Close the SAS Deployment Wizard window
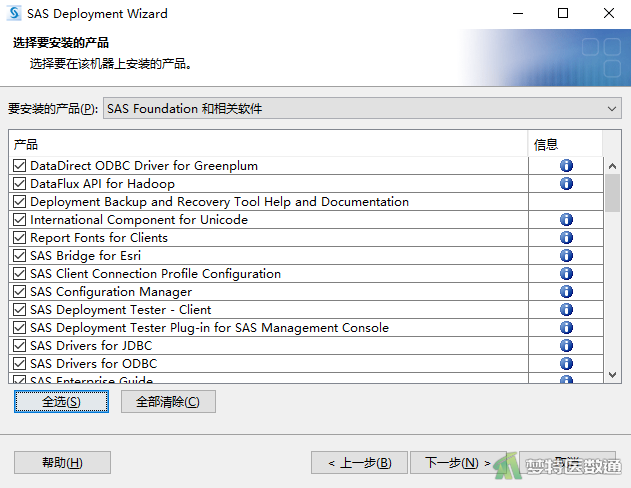 click(x=609, y=13)
